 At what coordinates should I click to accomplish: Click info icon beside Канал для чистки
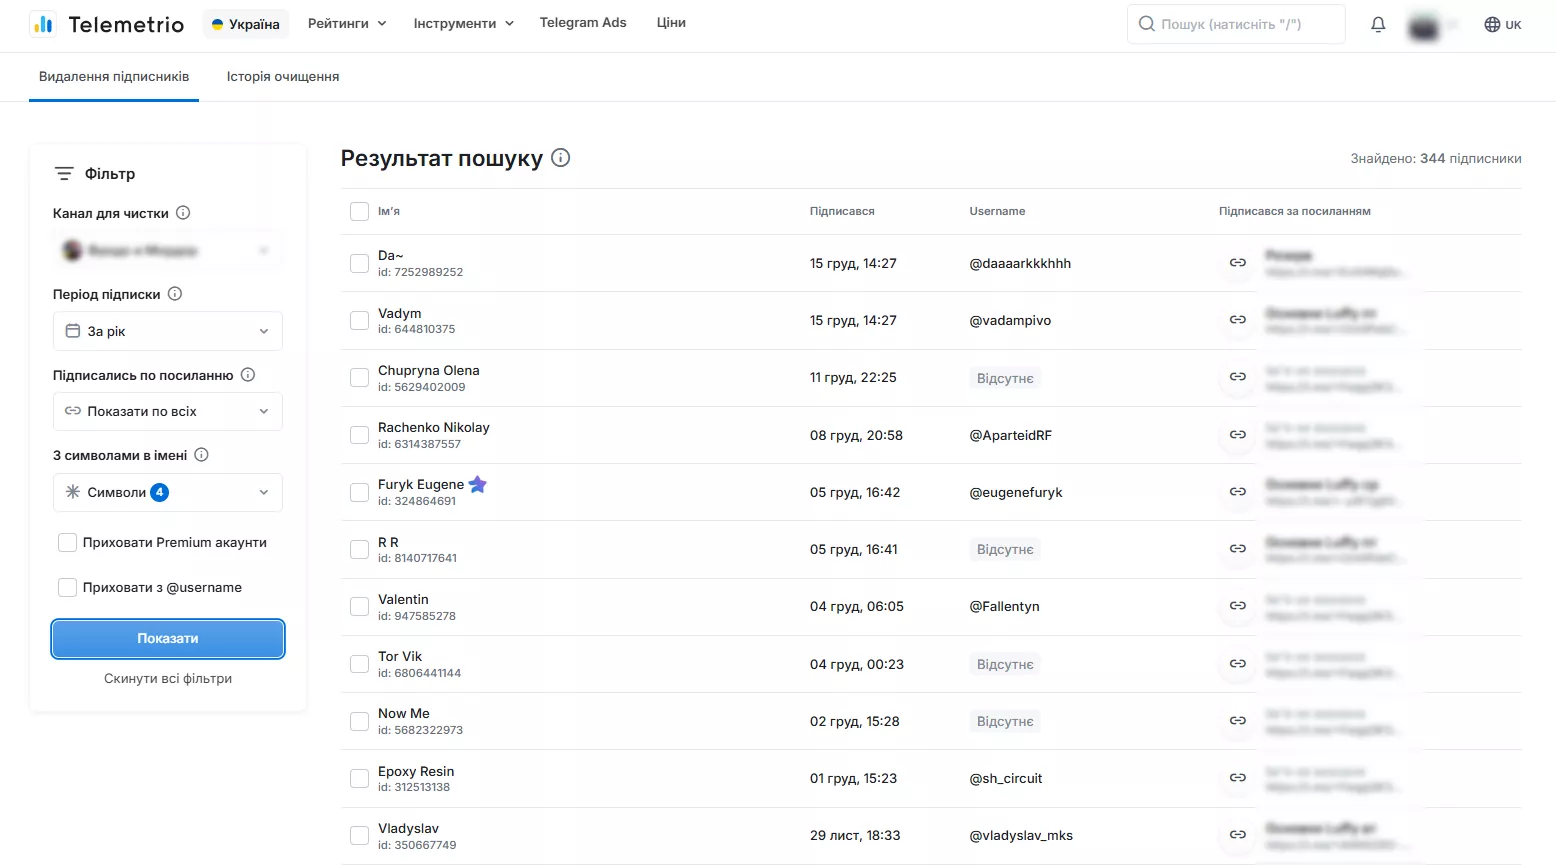[183, 213]
